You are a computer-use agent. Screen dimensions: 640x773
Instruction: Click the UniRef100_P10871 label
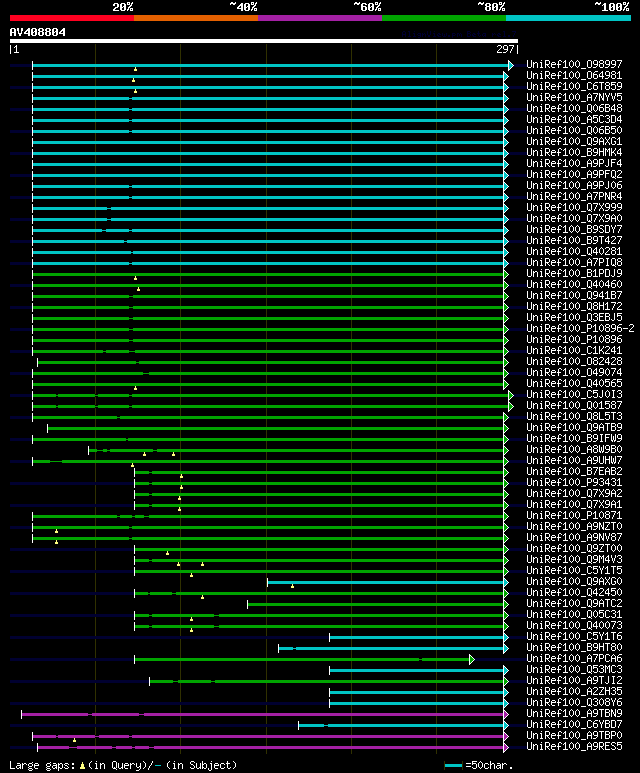click(x=574, y=516)
